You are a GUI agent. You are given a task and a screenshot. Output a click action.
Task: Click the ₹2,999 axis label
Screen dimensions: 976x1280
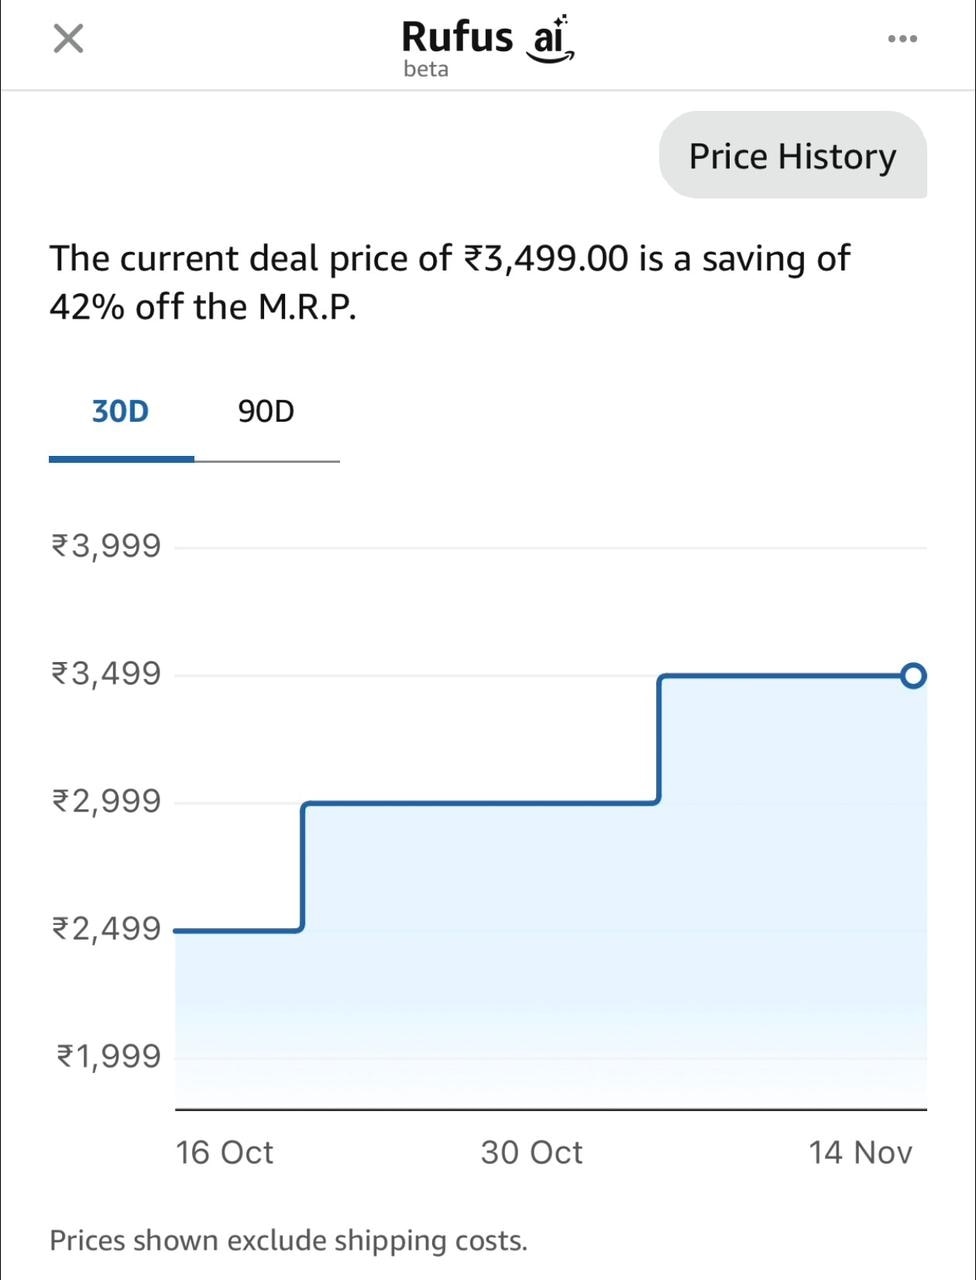pos(106,801)
